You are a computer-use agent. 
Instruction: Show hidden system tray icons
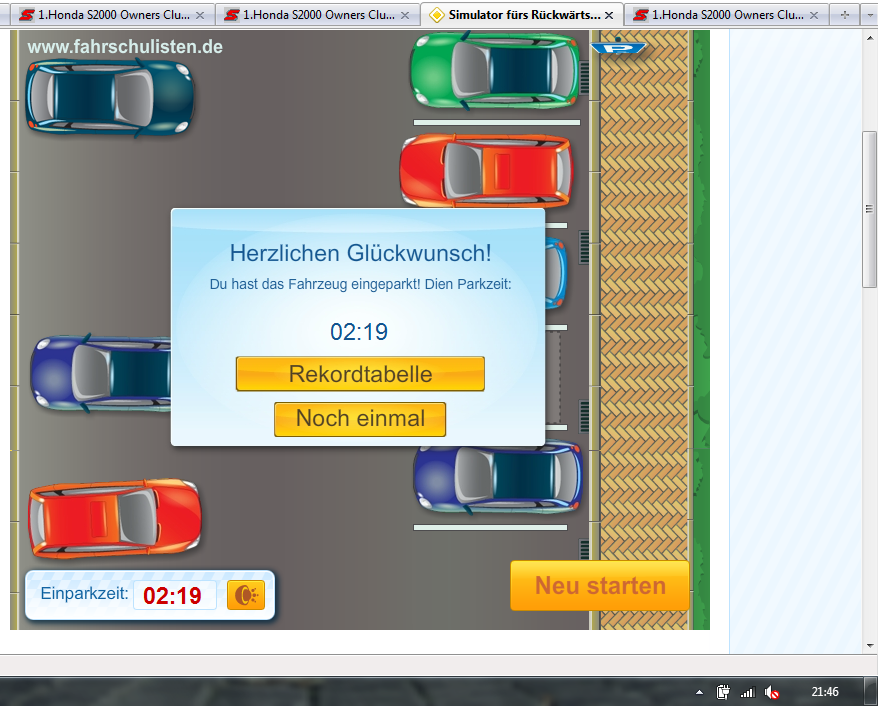coord(700,692)
